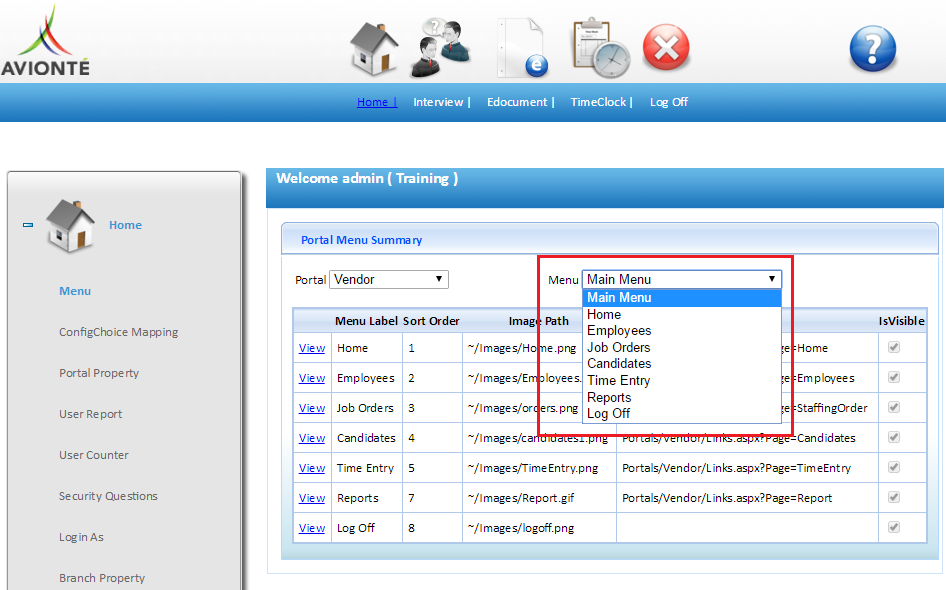Viewport: 946px width, 590px height.
Task: Click Log Off in the blue navigation bar
Action: click(x=668, y=102)
